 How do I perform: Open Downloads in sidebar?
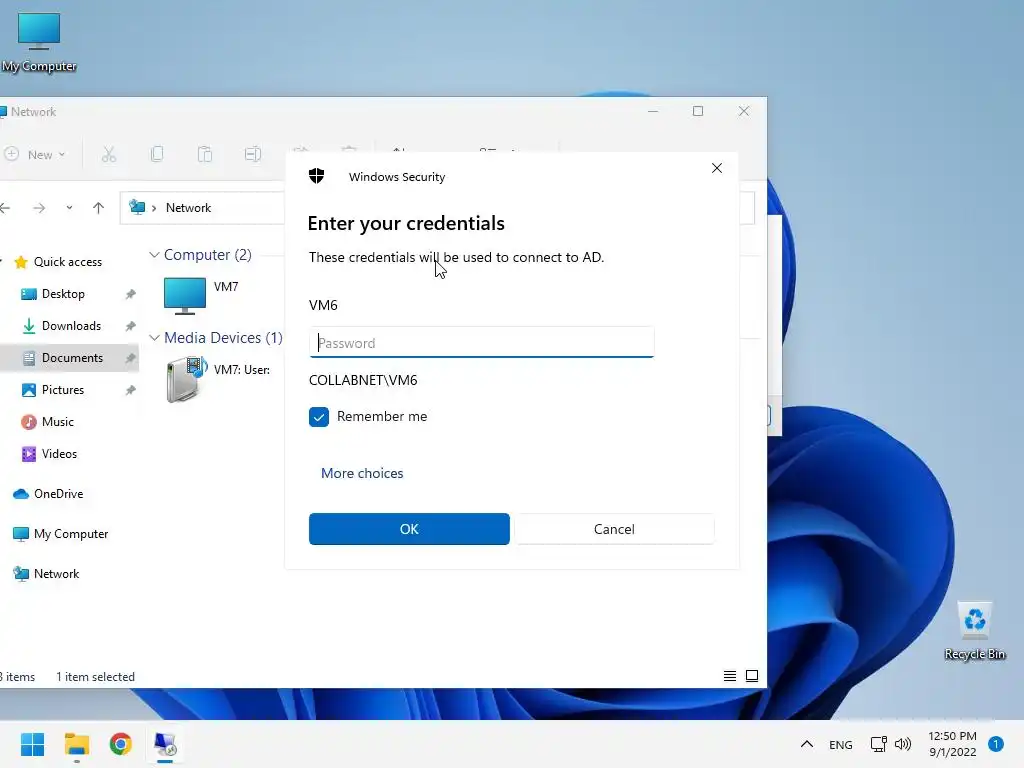coord(71,326)
